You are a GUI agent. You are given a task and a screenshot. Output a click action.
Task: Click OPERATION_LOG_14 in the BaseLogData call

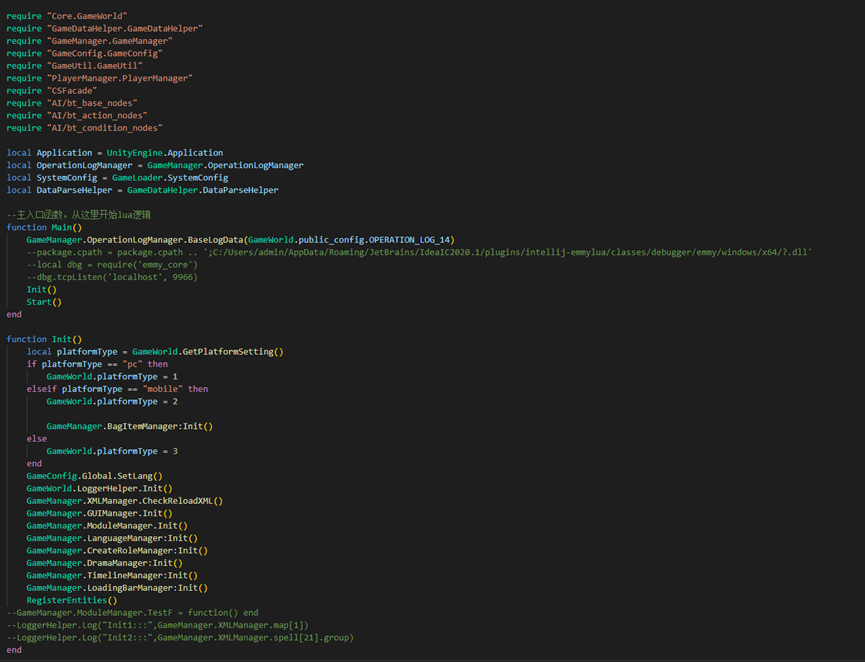click(410, 240)
